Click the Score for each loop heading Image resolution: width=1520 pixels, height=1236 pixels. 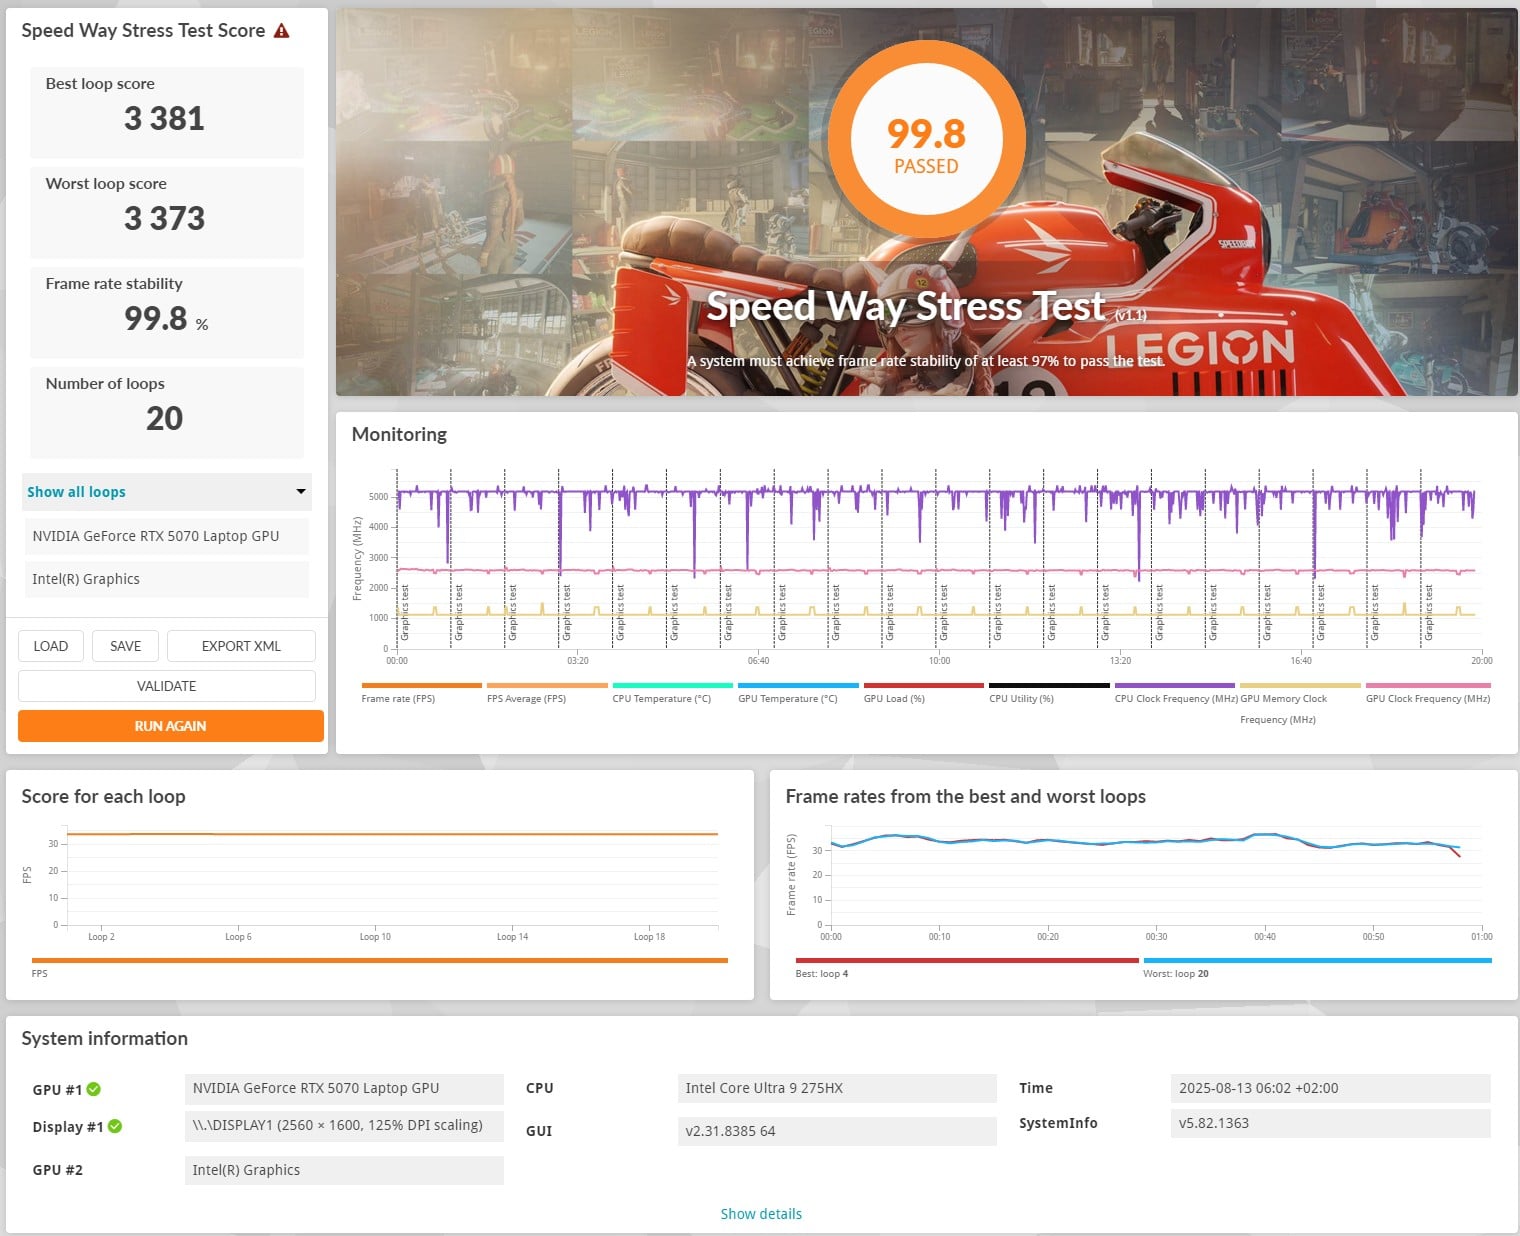coord(103,796)
